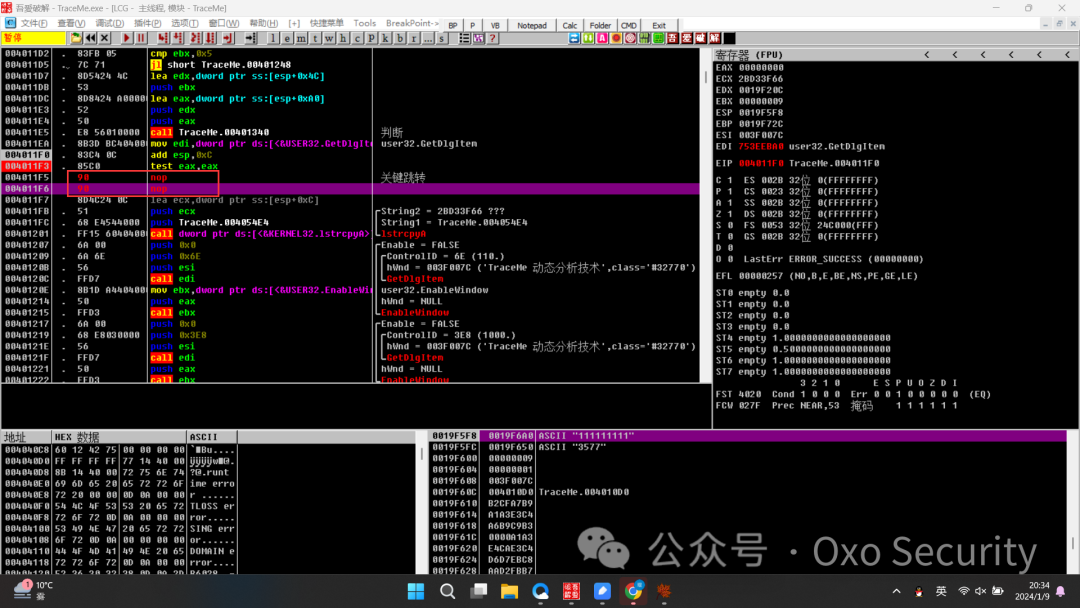Launch Calc from shortcut bar

(570, 25)
